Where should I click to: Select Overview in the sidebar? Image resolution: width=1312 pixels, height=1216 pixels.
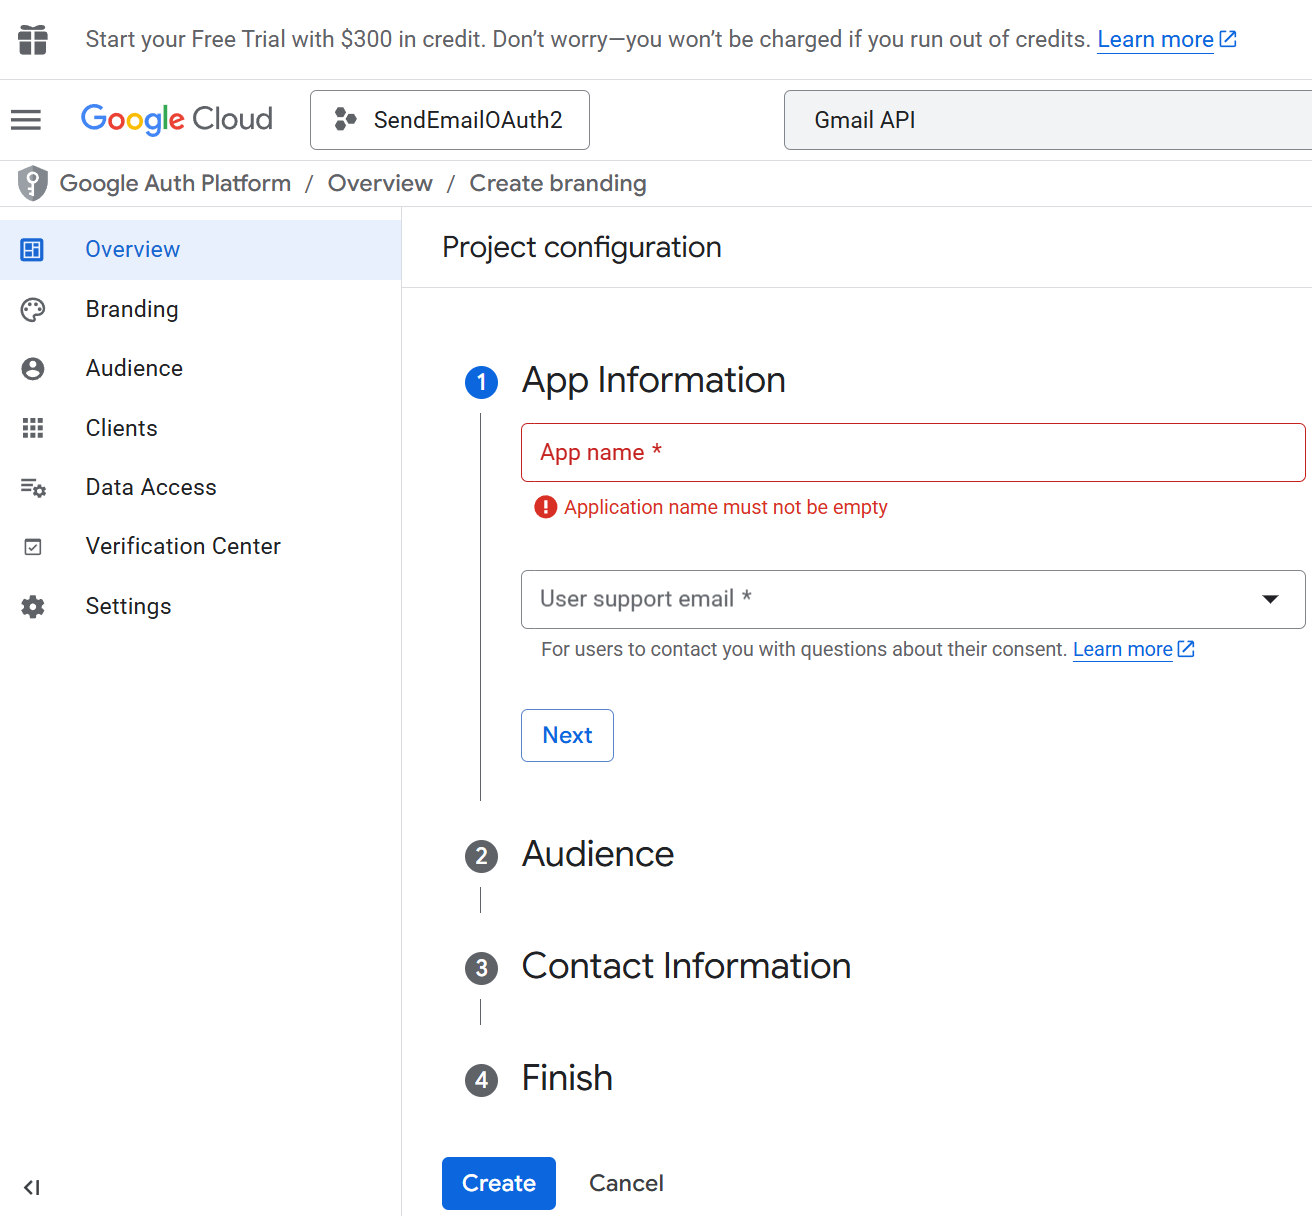pos(133,250)
